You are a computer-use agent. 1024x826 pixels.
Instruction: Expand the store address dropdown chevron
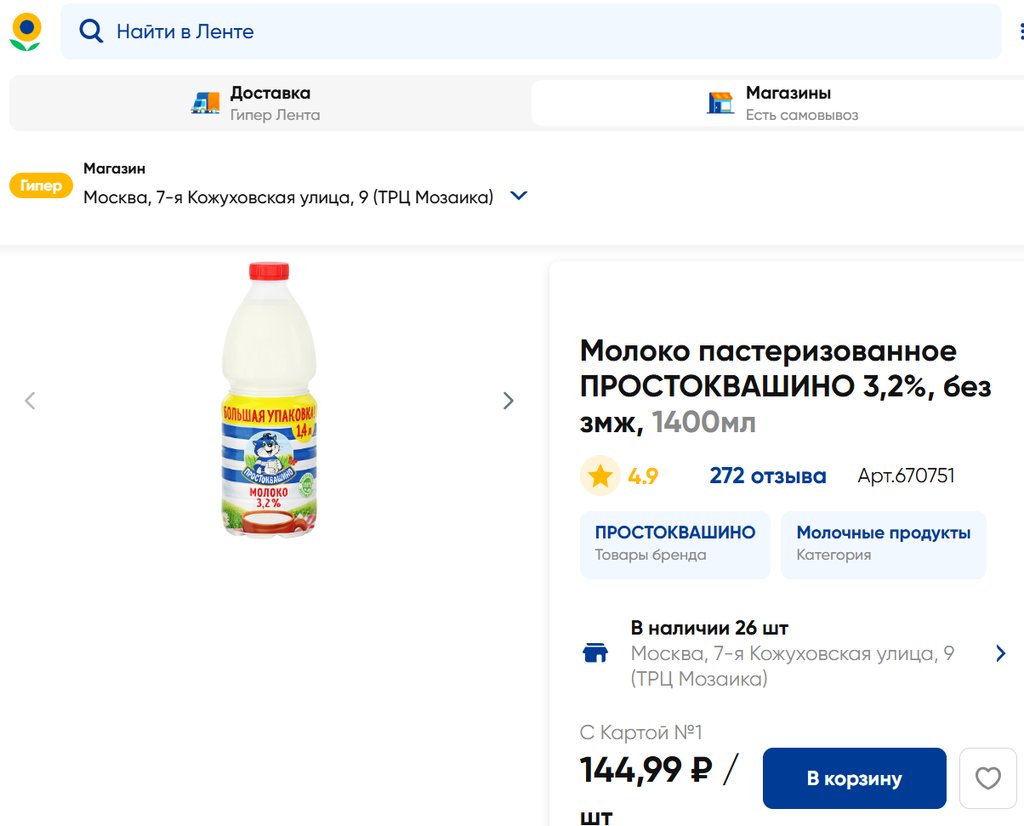click(518, 196)
